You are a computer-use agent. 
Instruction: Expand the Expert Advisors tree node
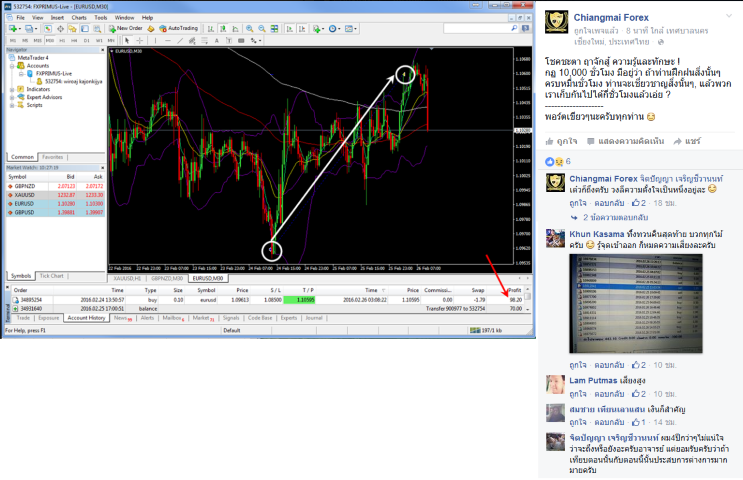click(12, 97)
